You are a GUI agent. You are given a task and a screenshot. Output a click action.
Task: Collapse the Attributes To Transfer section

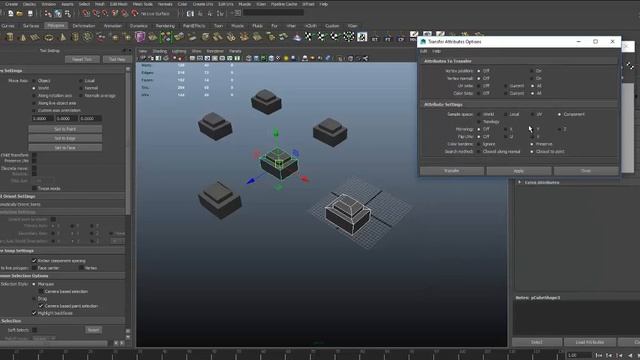pyautogui.click(x=519, y=61)
